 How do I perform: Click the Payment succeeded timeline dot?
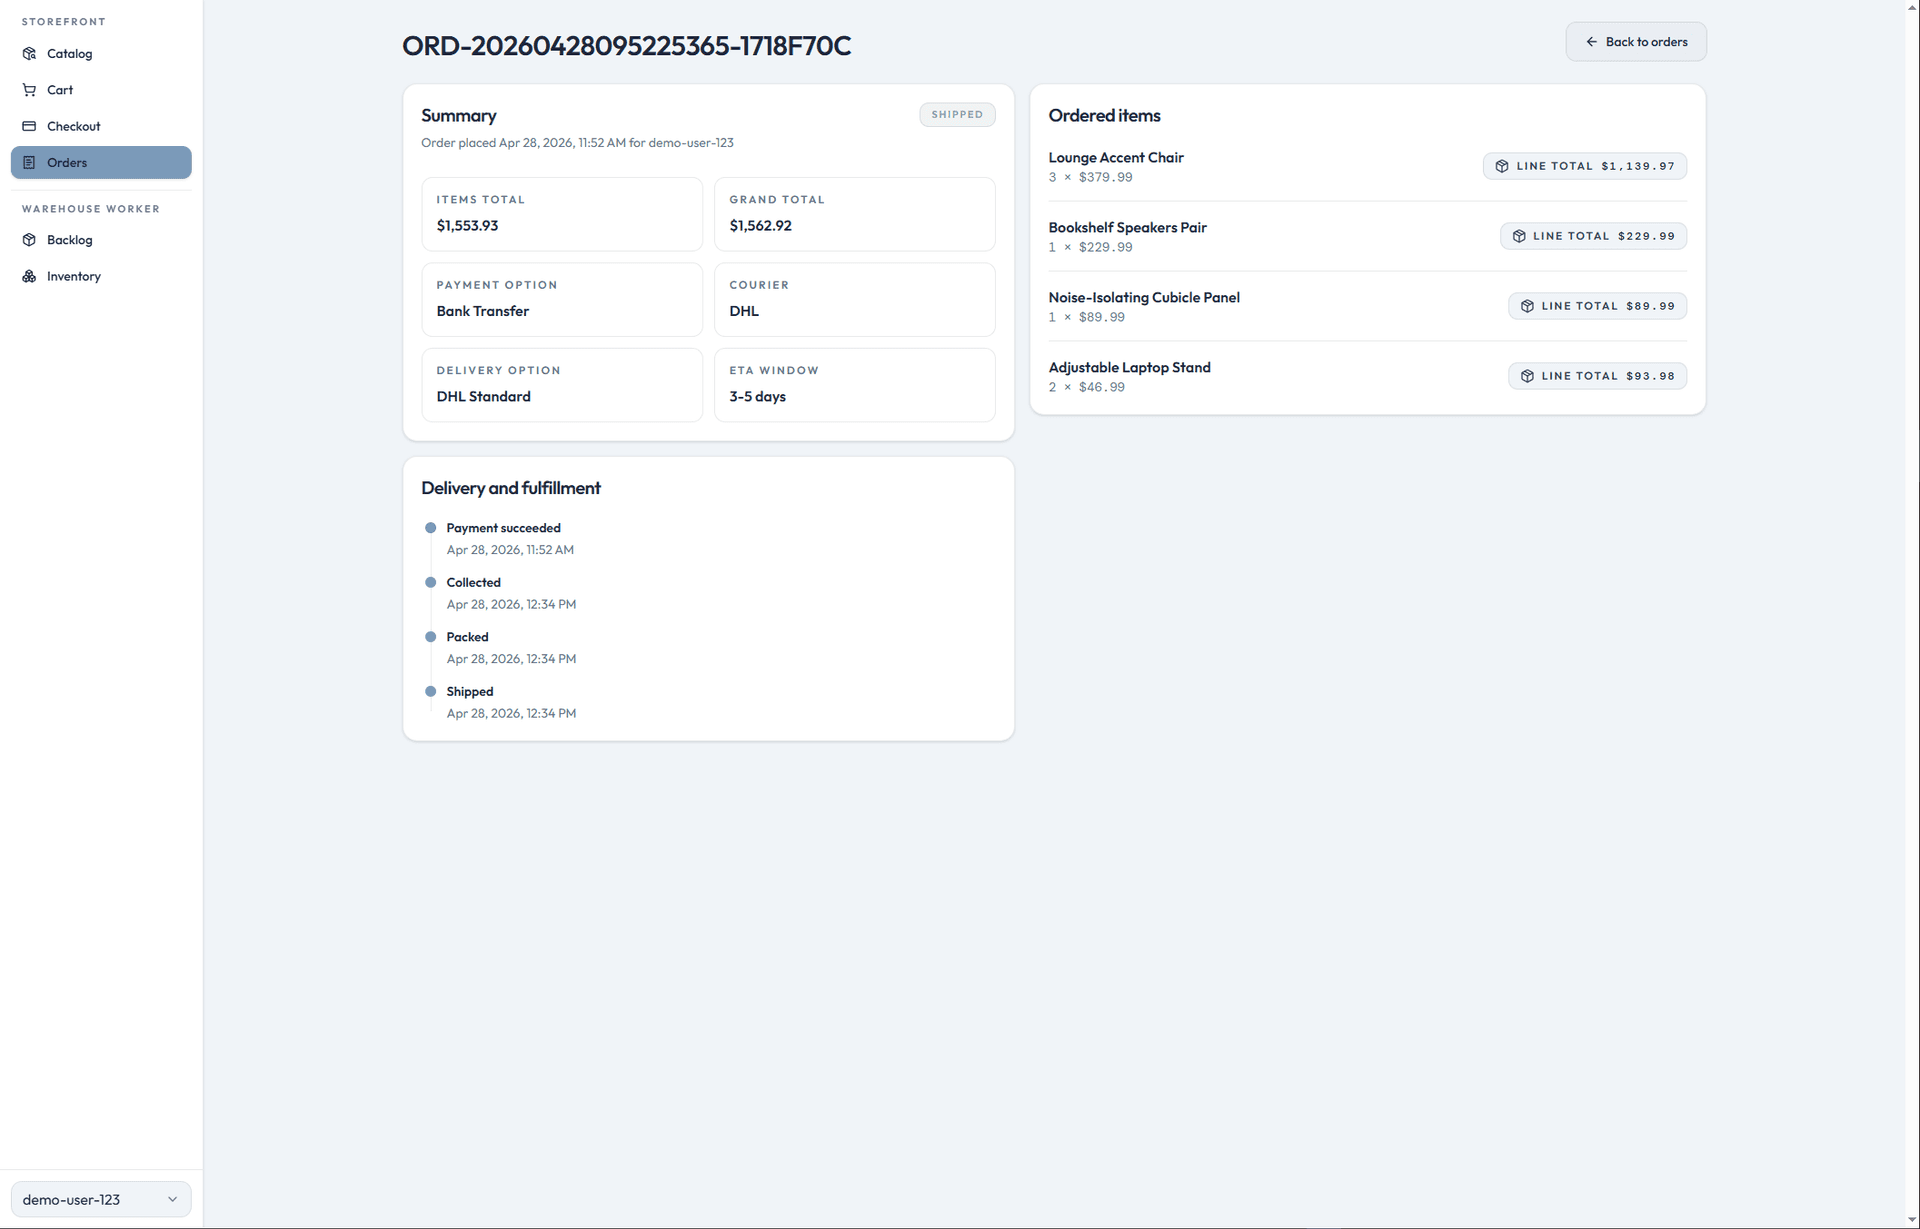pos(431,528)
